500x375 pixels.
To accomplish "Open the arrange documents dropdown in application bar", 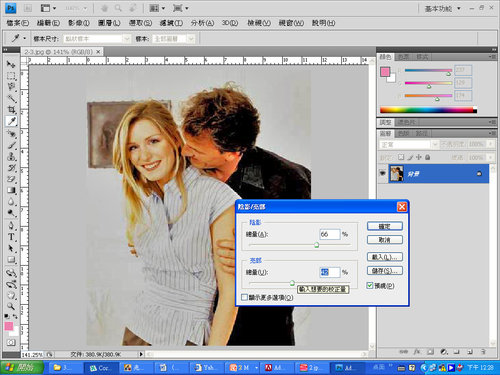I will pyautogui.click(x=157, y=8).
